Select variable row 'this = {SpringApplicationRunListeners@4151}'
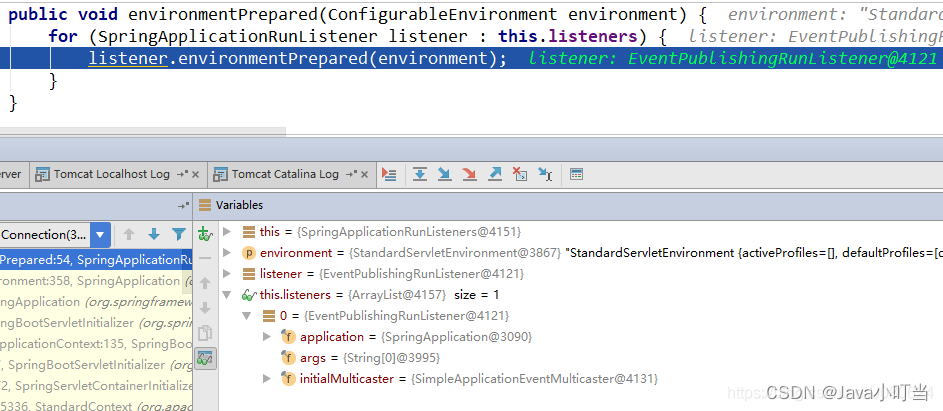This screenshot has height=411, width=943. click(x=581, y=232)
